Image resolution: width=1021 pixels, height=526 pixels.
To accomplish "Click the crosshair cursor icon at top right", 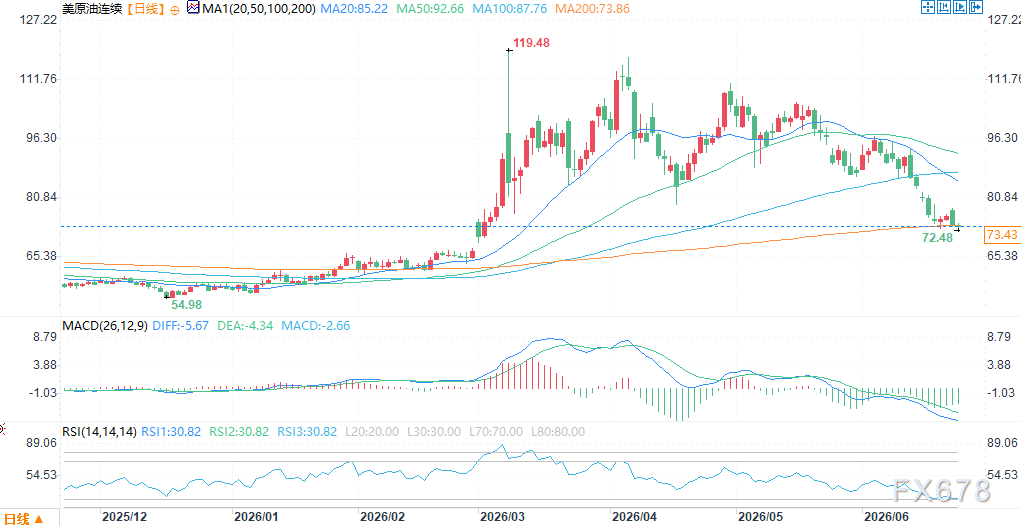I will point(928,7).
